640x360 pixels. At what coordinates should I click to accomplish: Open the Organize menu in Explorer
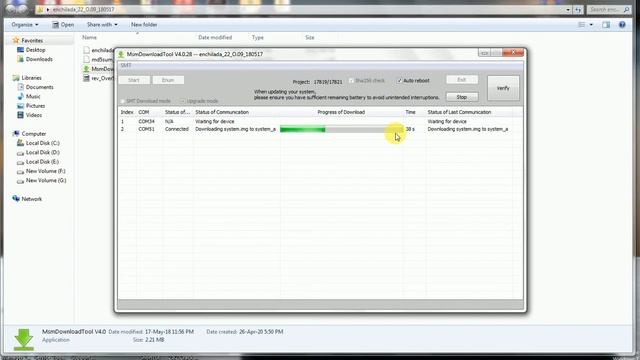pos(25,24)
